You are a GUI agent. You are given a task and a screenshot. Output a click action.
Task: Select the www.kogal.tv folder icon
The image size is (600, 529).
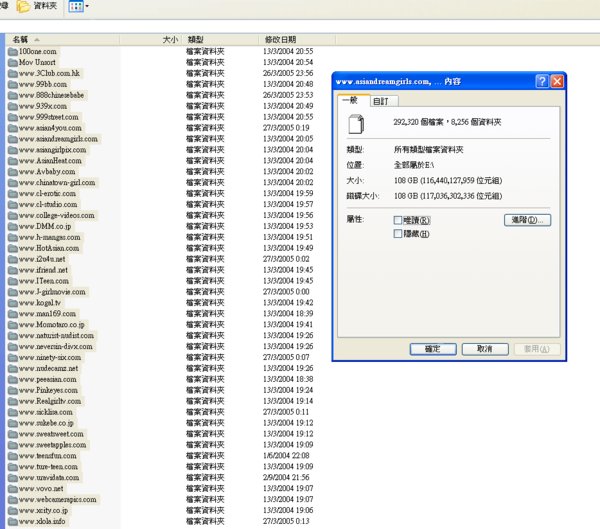click(x=13, y=303)
